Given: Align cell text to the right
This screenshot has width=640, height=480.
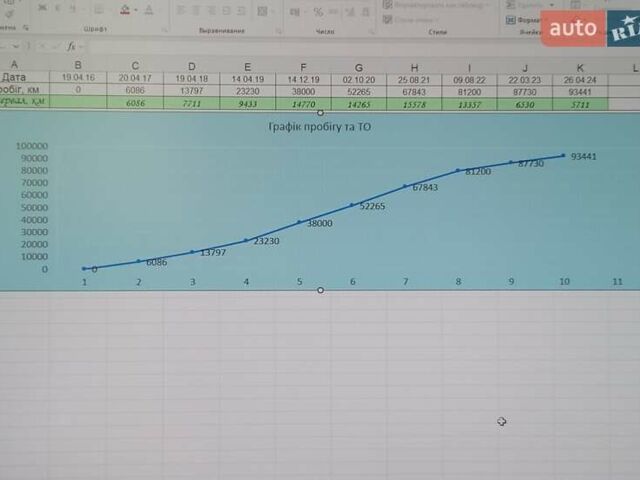Looking at the screenshot, I should [x=211, y=11].
